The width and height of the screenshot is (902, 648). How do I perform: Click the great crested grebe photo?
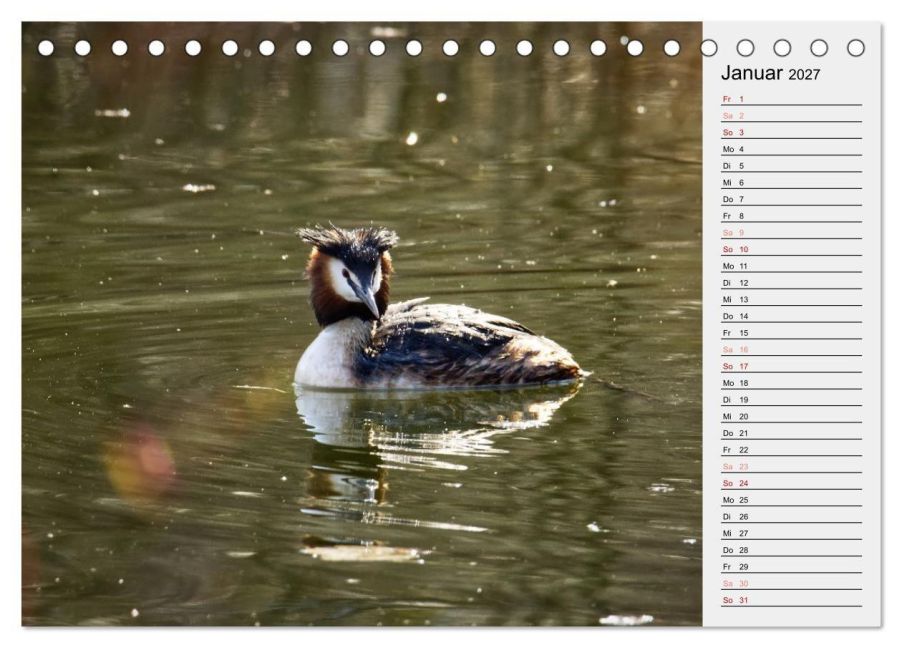pyautogui.click(x=362, y=324)
